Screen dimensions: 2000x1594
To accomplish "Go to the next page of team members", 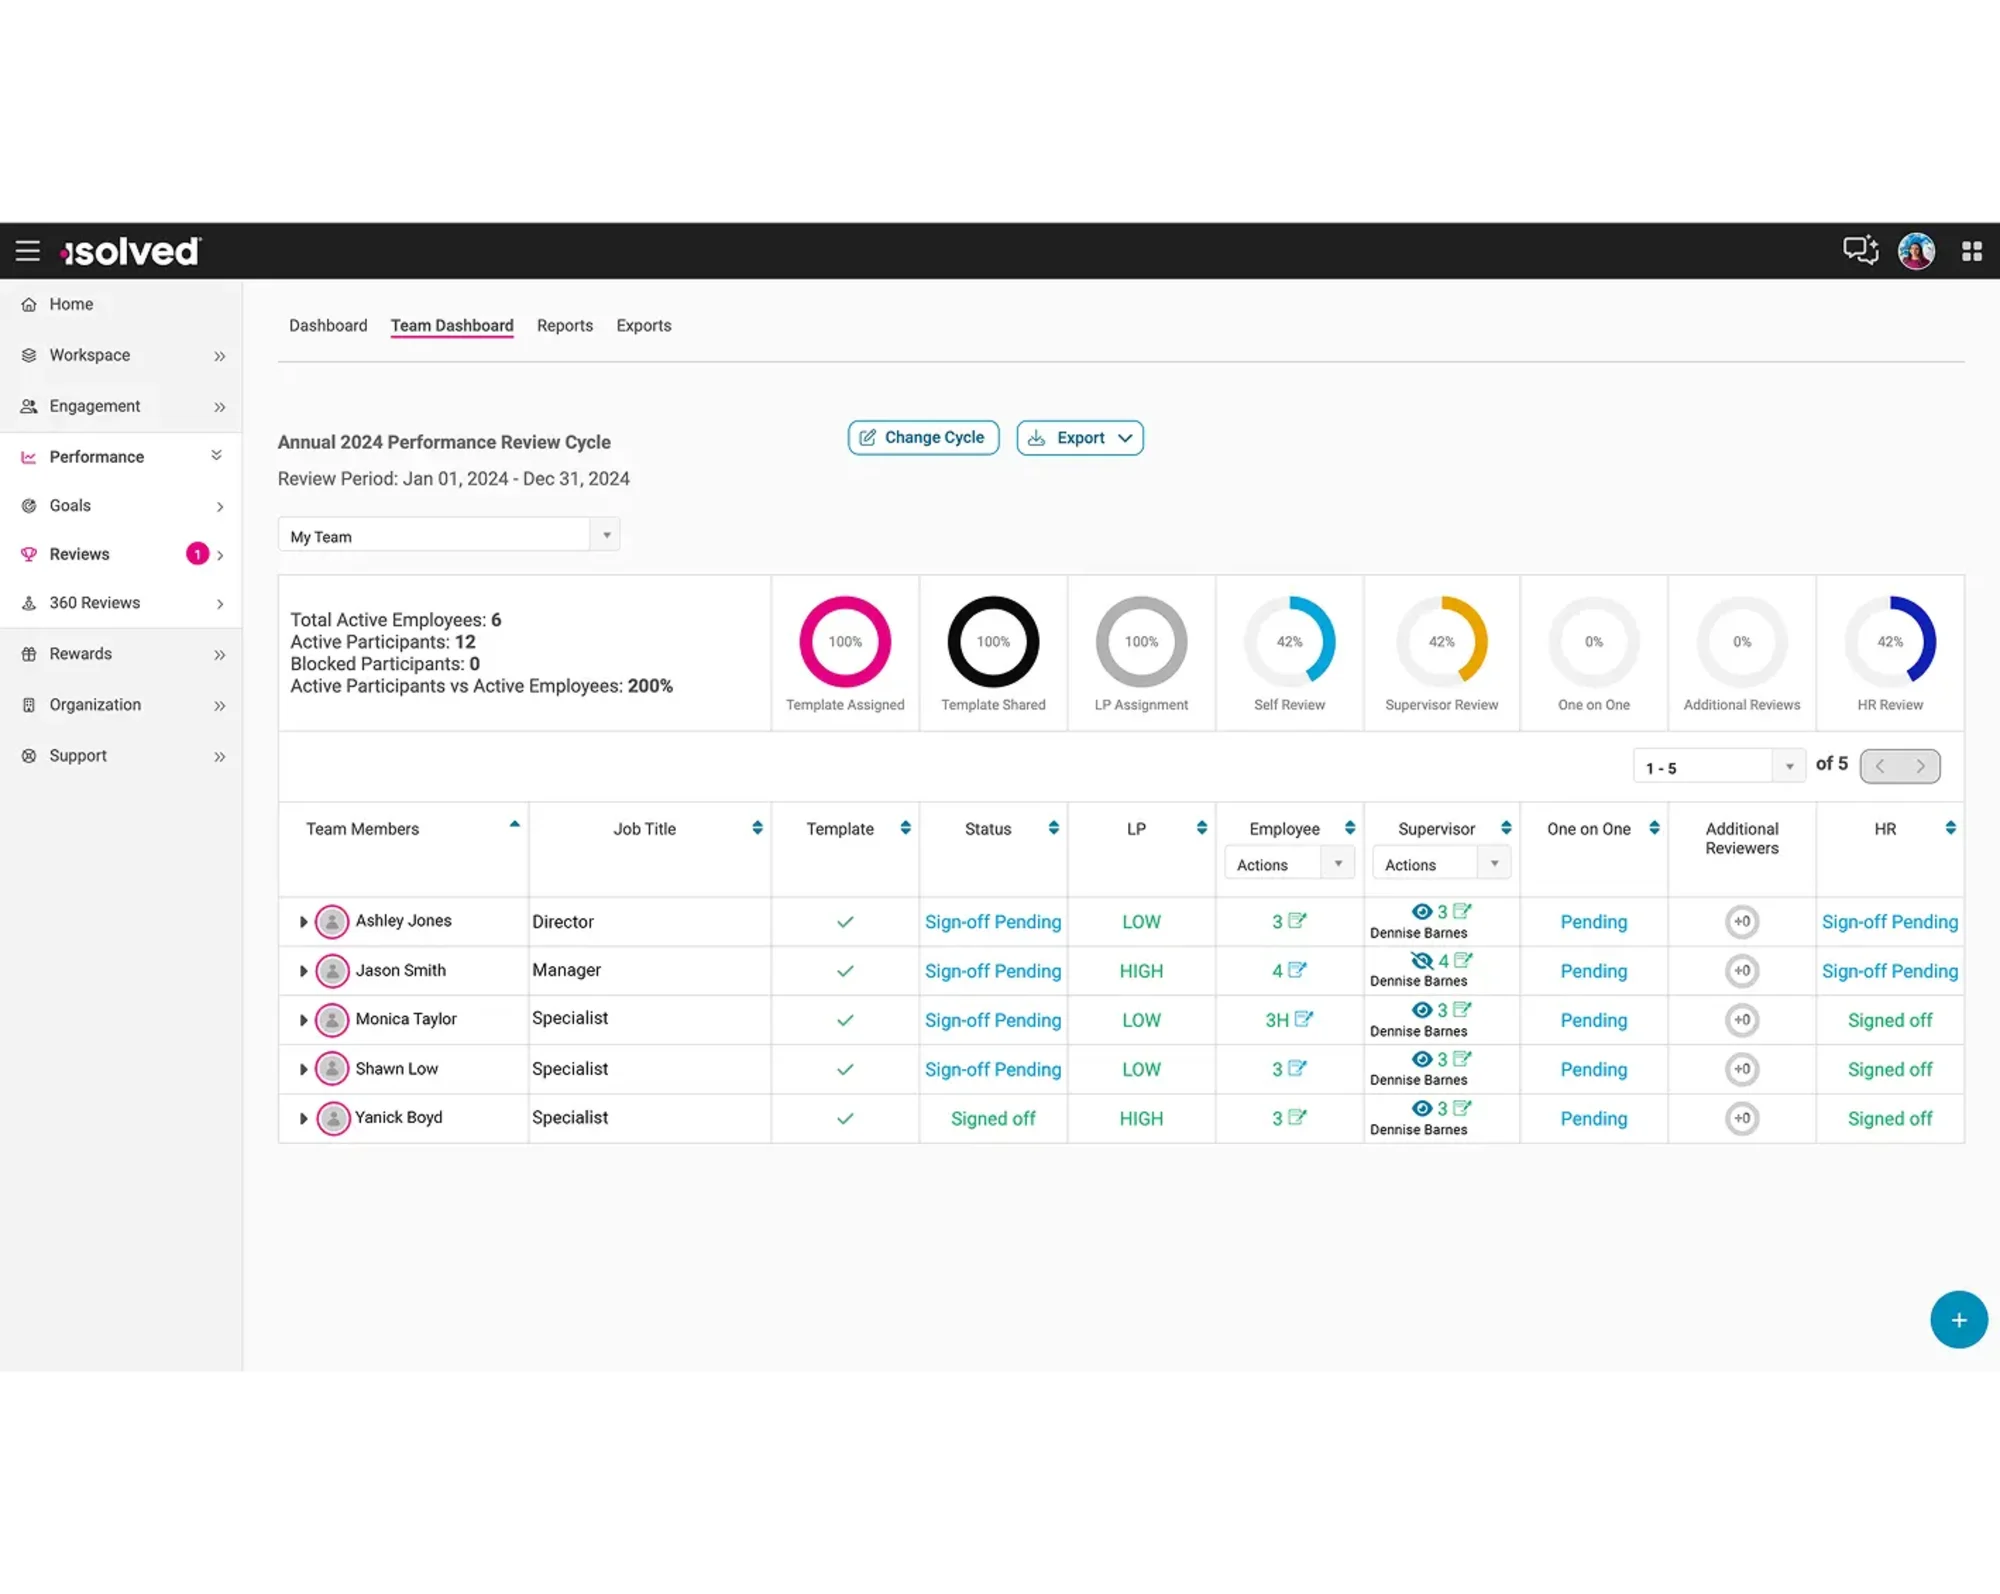I will point(1919,765).
